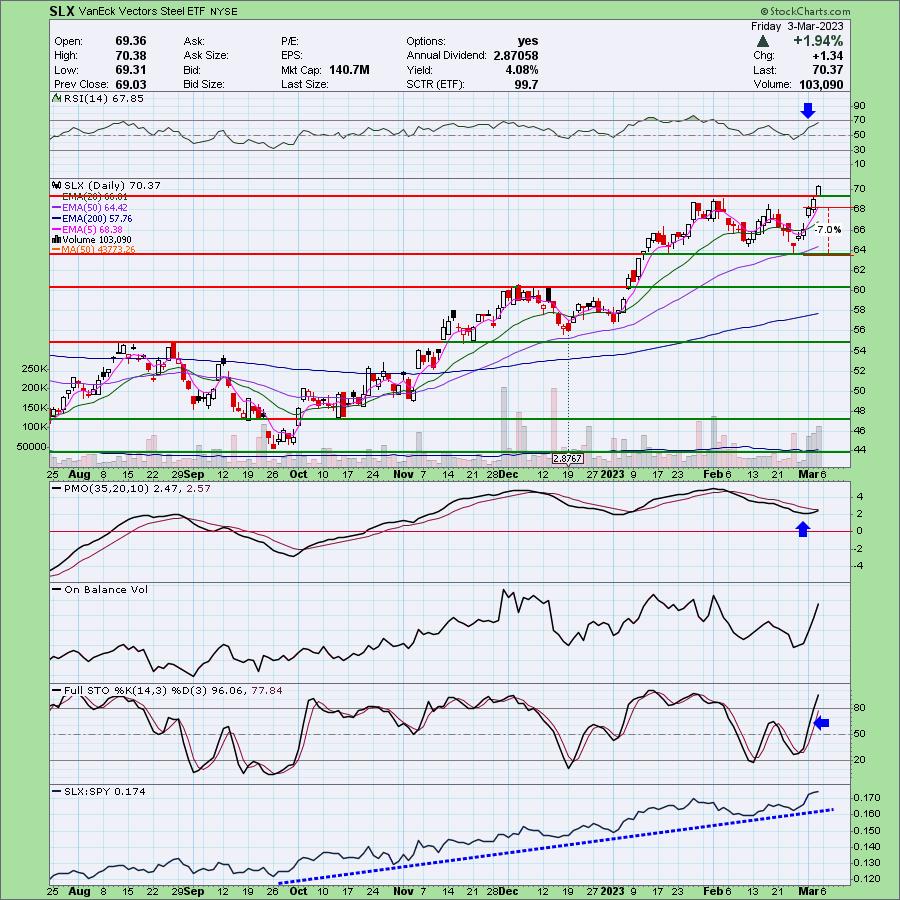Click the -7.0% stop annotation label
The width and height of the screenshot is (900, 900).
click(828, 229)
